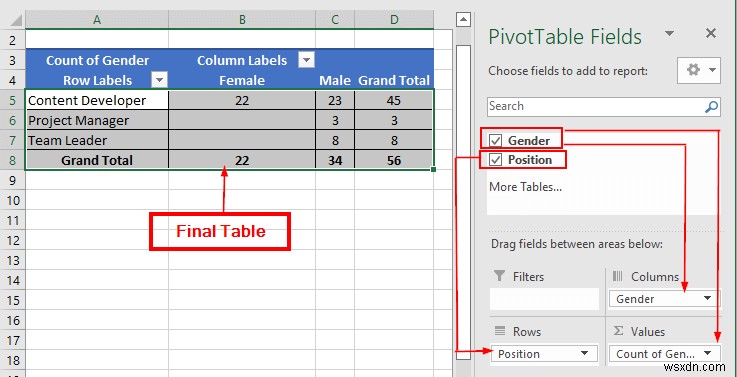Select the Content Developer total 45
737x377 pixels.
click(x=394, y=100)
